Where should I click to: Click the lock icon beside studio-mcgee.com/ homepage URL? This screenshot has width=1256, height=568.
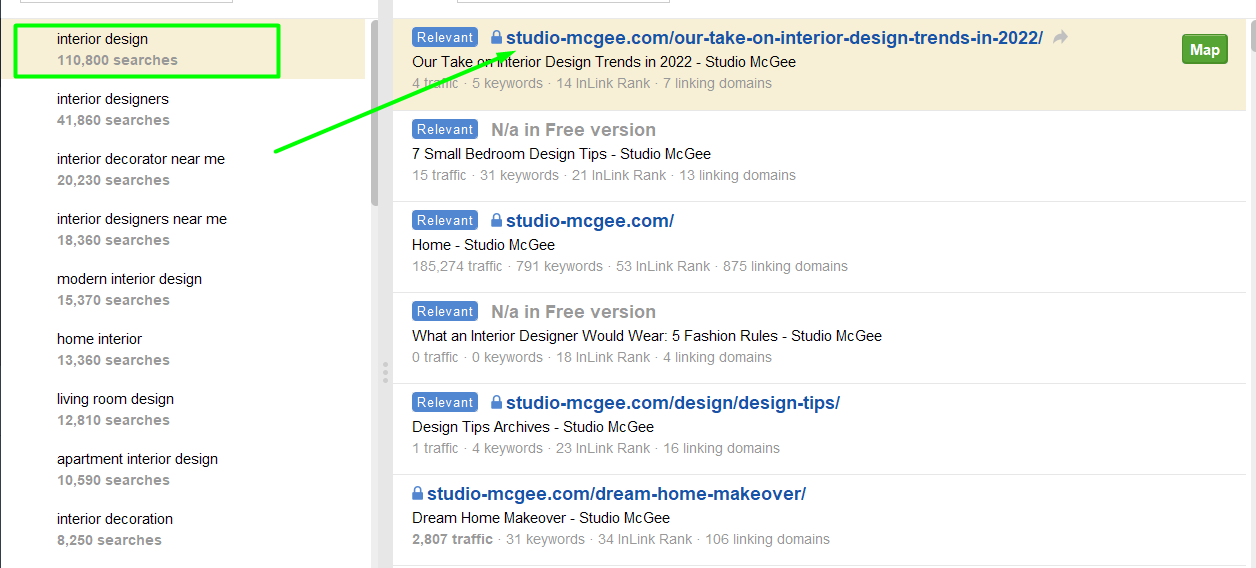(x=496, y=221)
